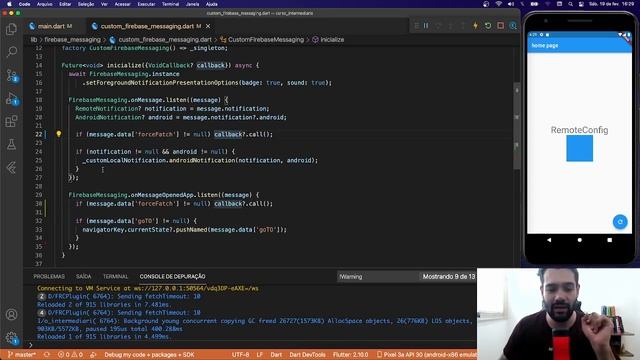The height and width of the screenshot is (360, 640).
Task: Open the Seleção menu
Action: pyautogui.click(x=86, y=4)
